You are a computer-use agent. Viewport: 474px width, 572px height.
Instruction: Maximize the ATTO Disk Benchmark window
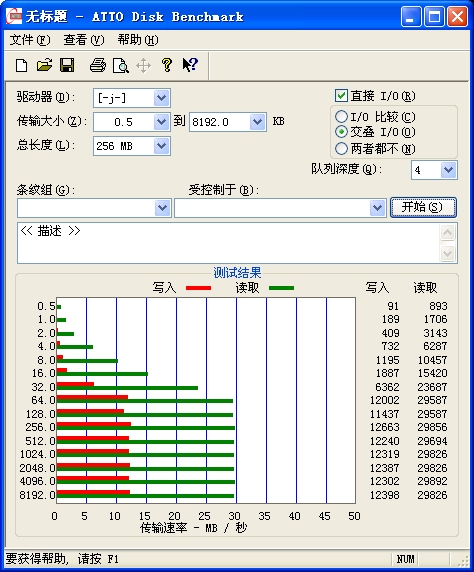tap(434, 17)
